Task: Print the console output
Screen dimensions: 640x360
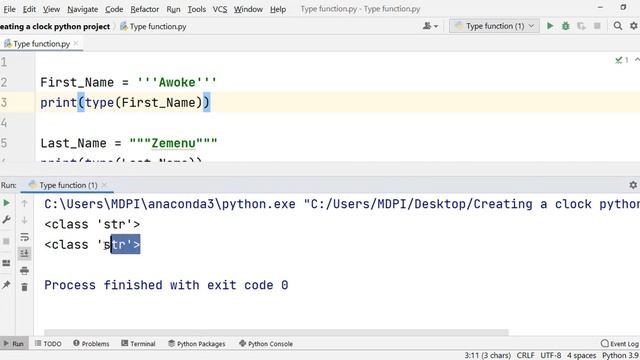Action: click(24, 271)
